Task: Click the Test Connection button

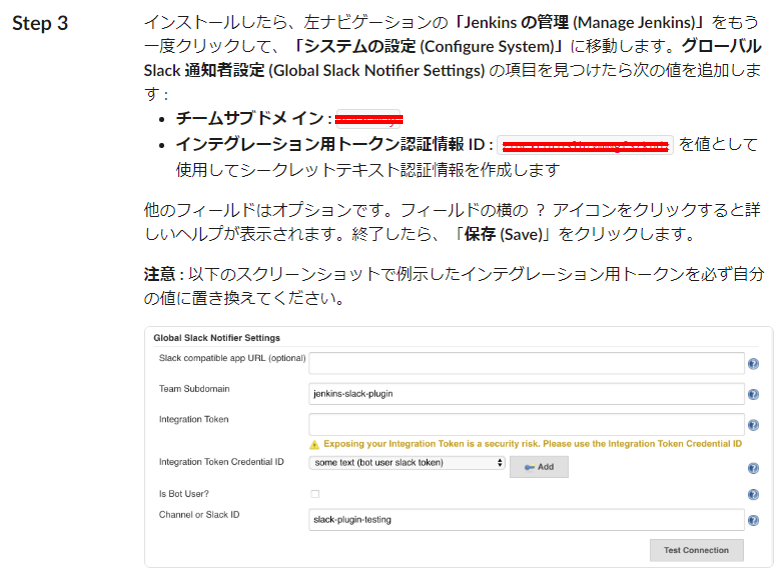Action: click(x=696, y=550)
